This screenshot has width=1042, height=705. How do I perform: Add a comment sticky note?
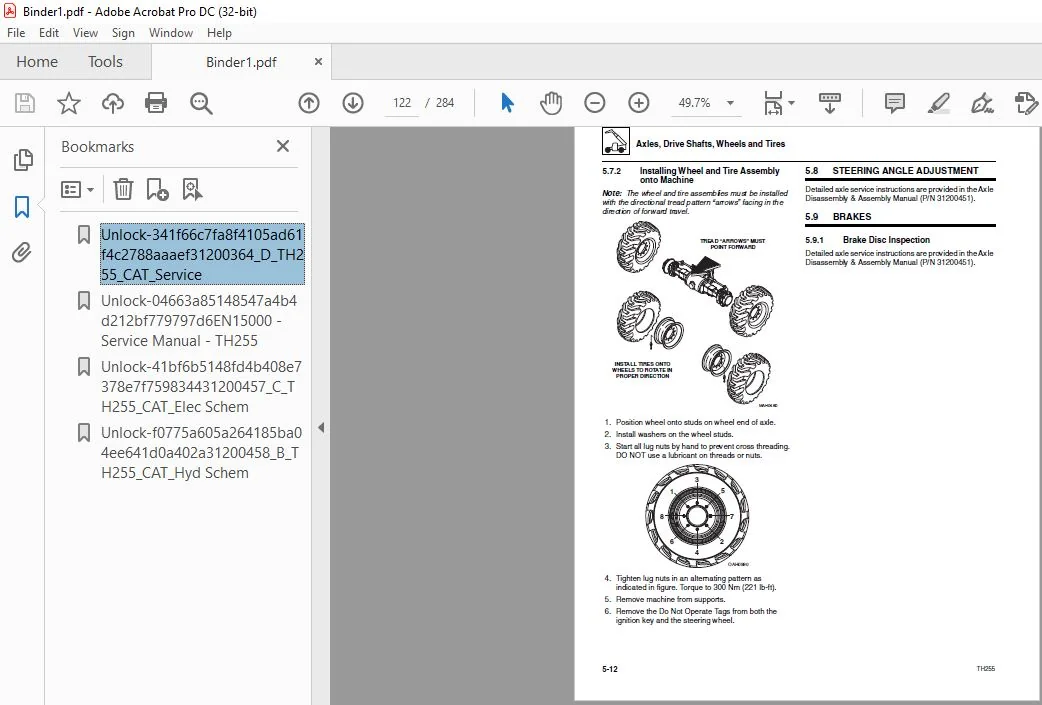point(894,103)
